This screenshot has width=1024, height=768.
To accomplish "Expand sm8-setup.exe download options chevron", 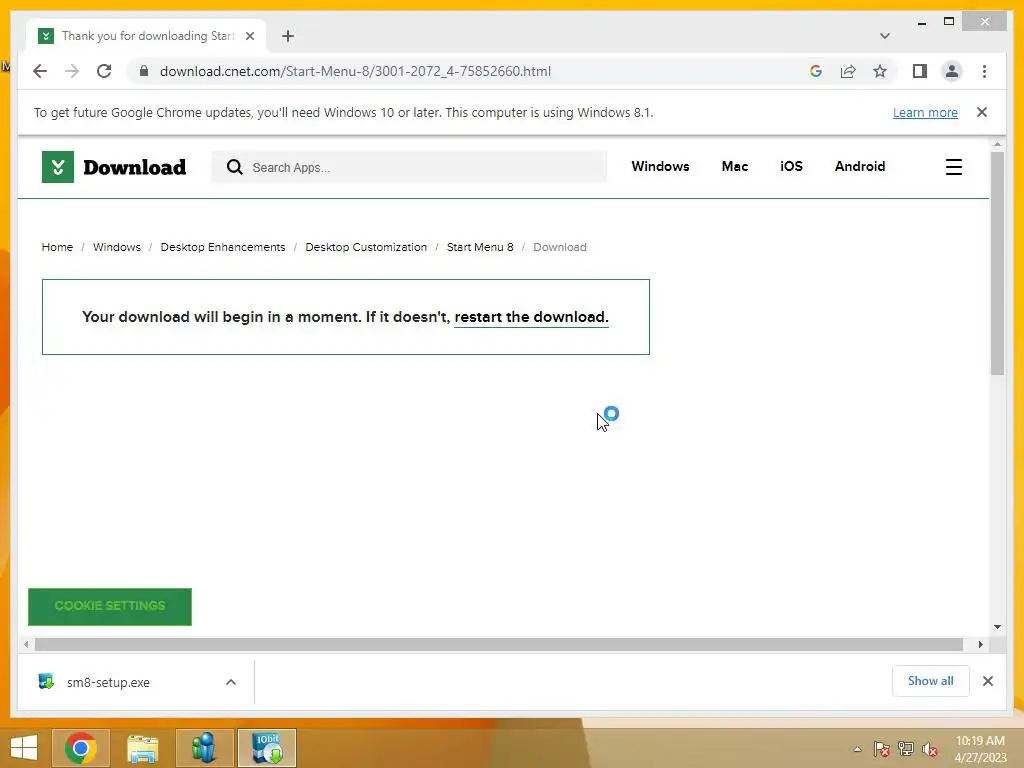I will point(231,682).
